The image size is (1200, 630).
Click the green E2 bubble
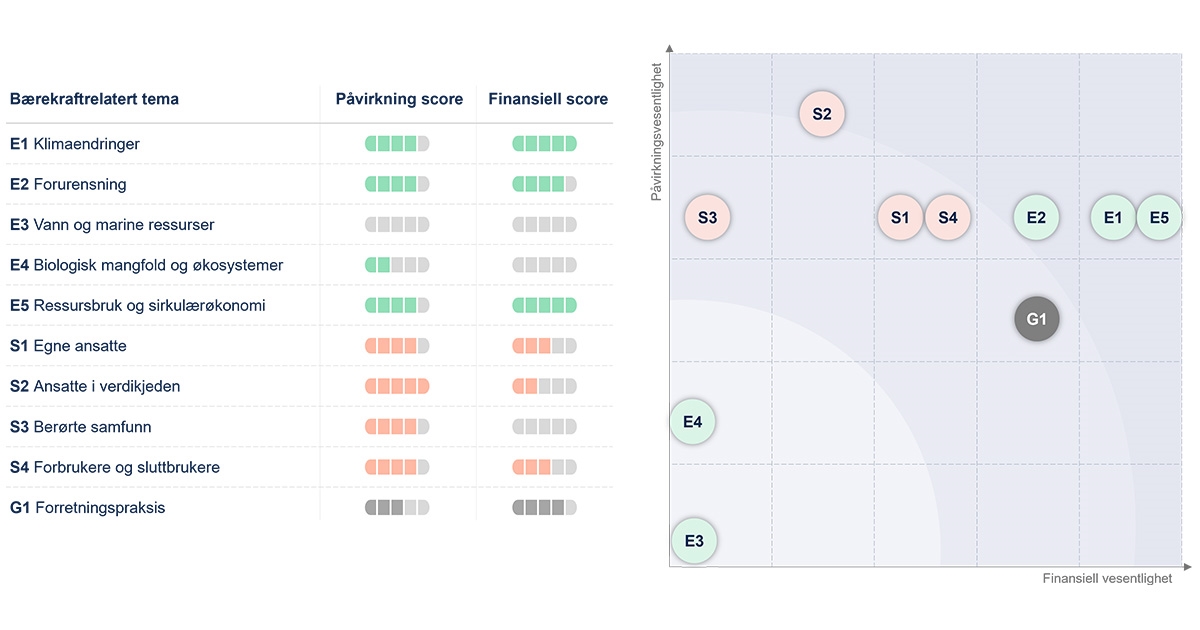[x=1036, y=217]
